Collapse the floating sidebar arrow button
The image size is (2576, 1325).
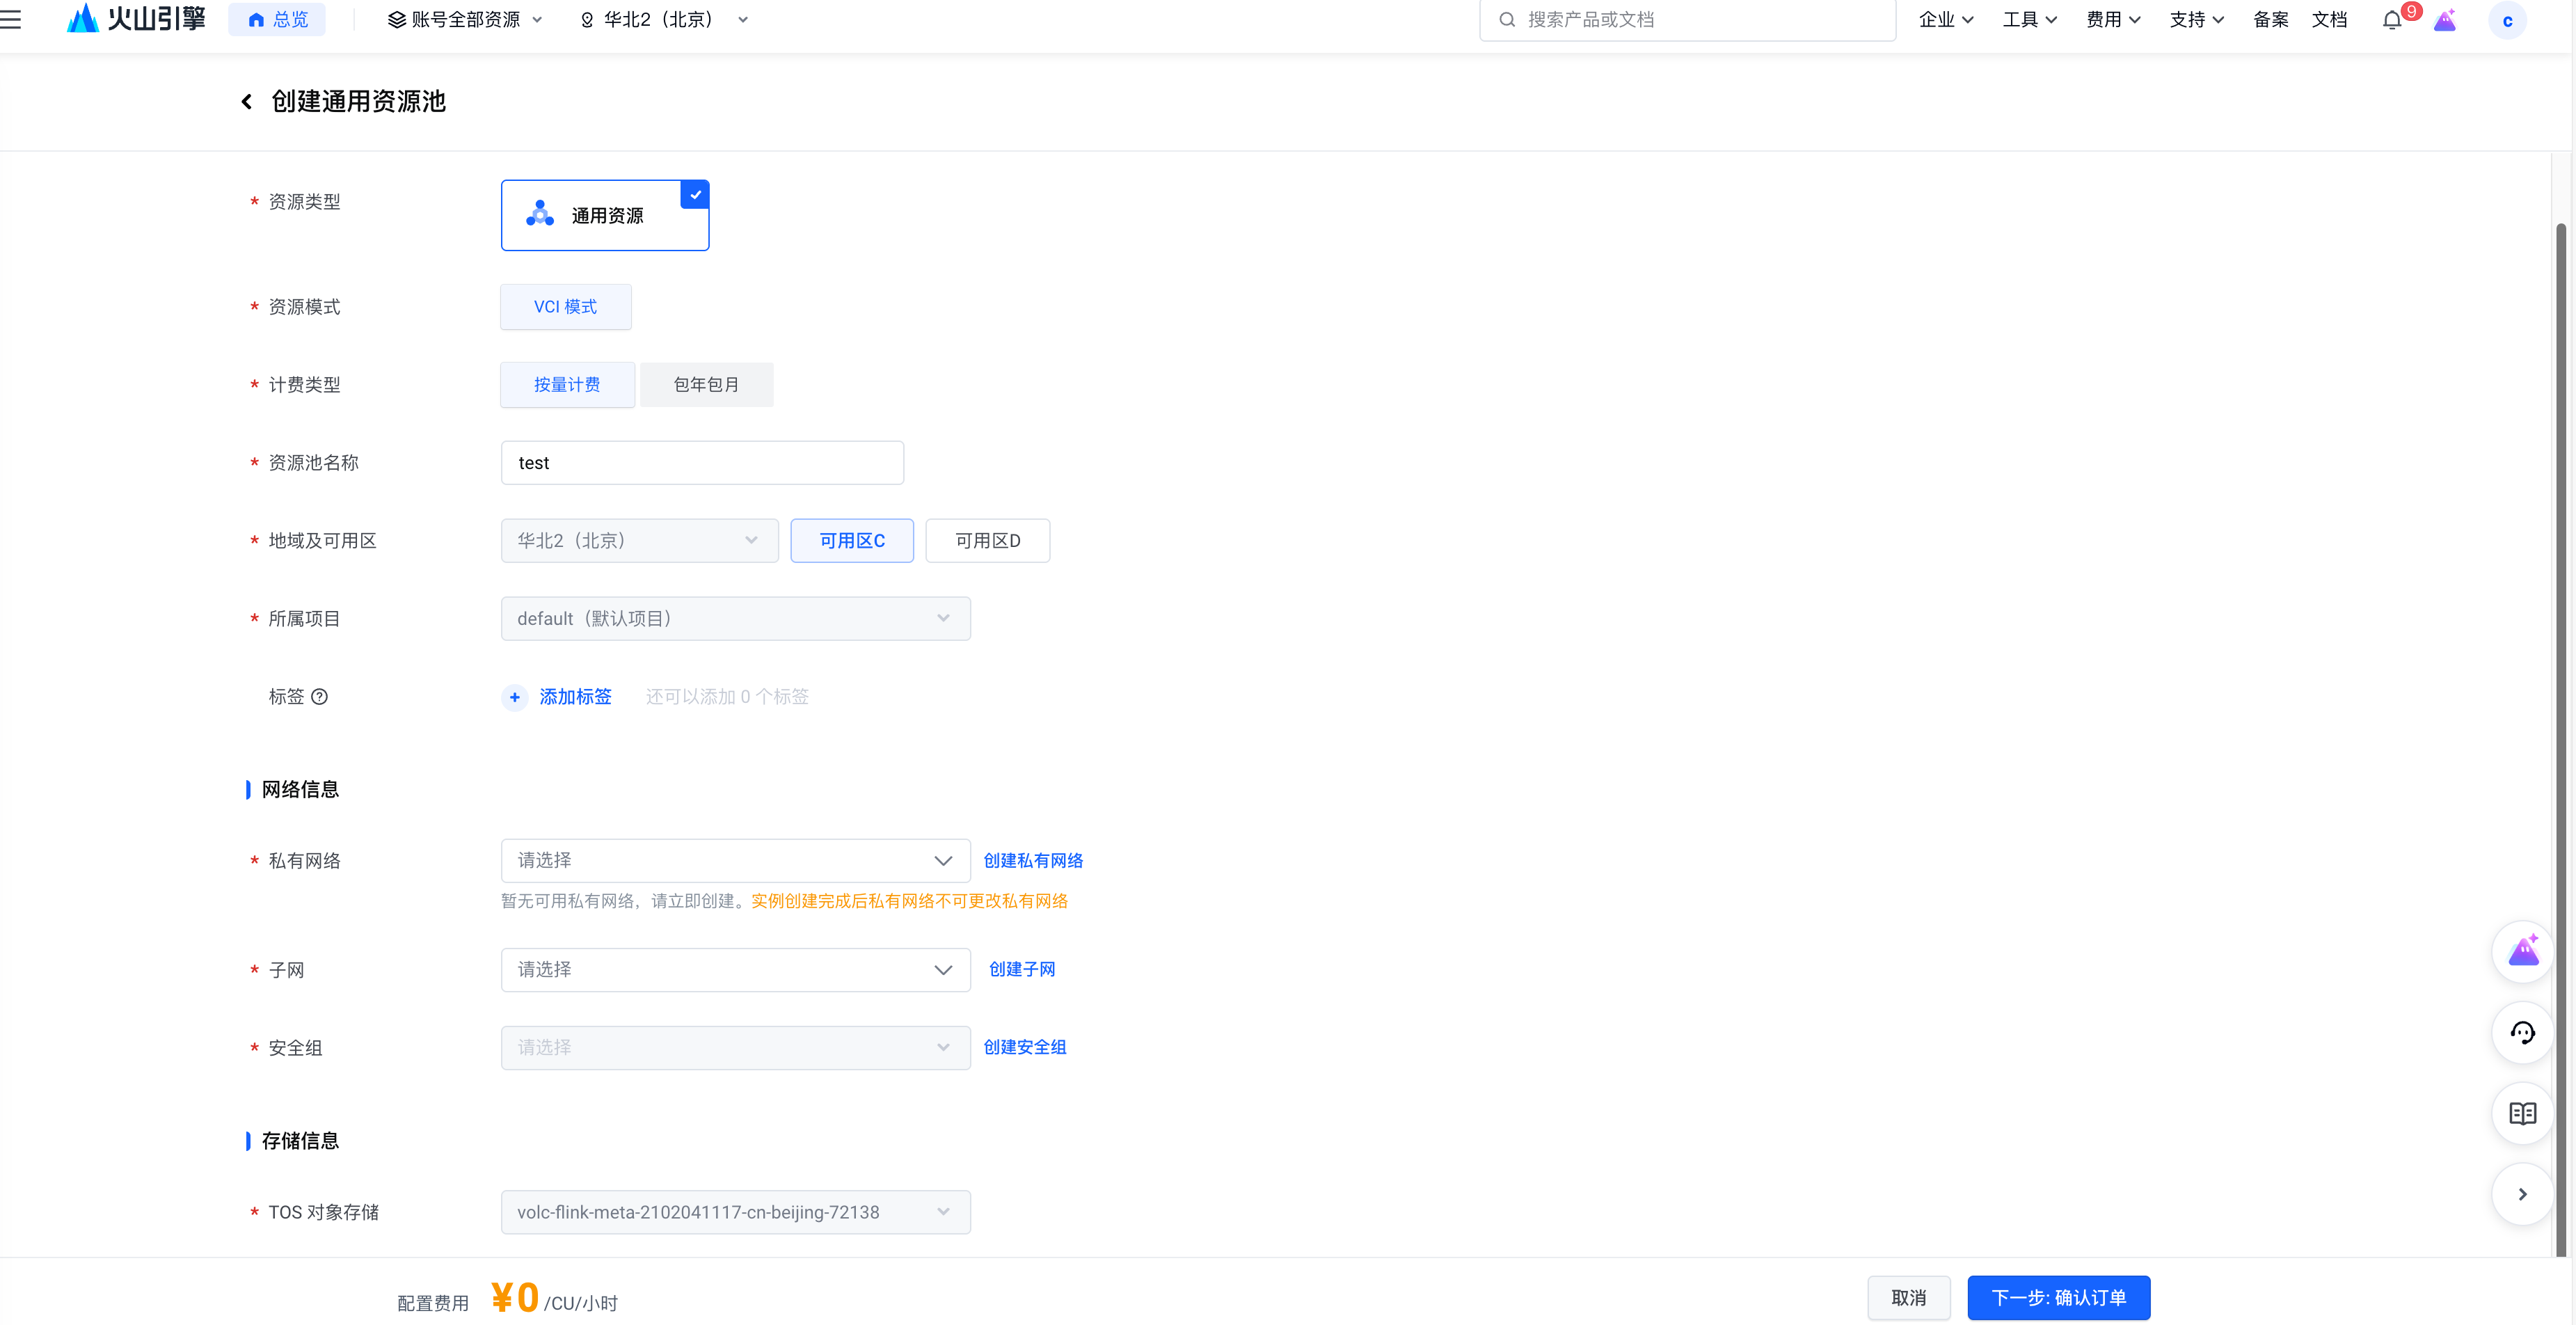click(x=2522, y=1194)
